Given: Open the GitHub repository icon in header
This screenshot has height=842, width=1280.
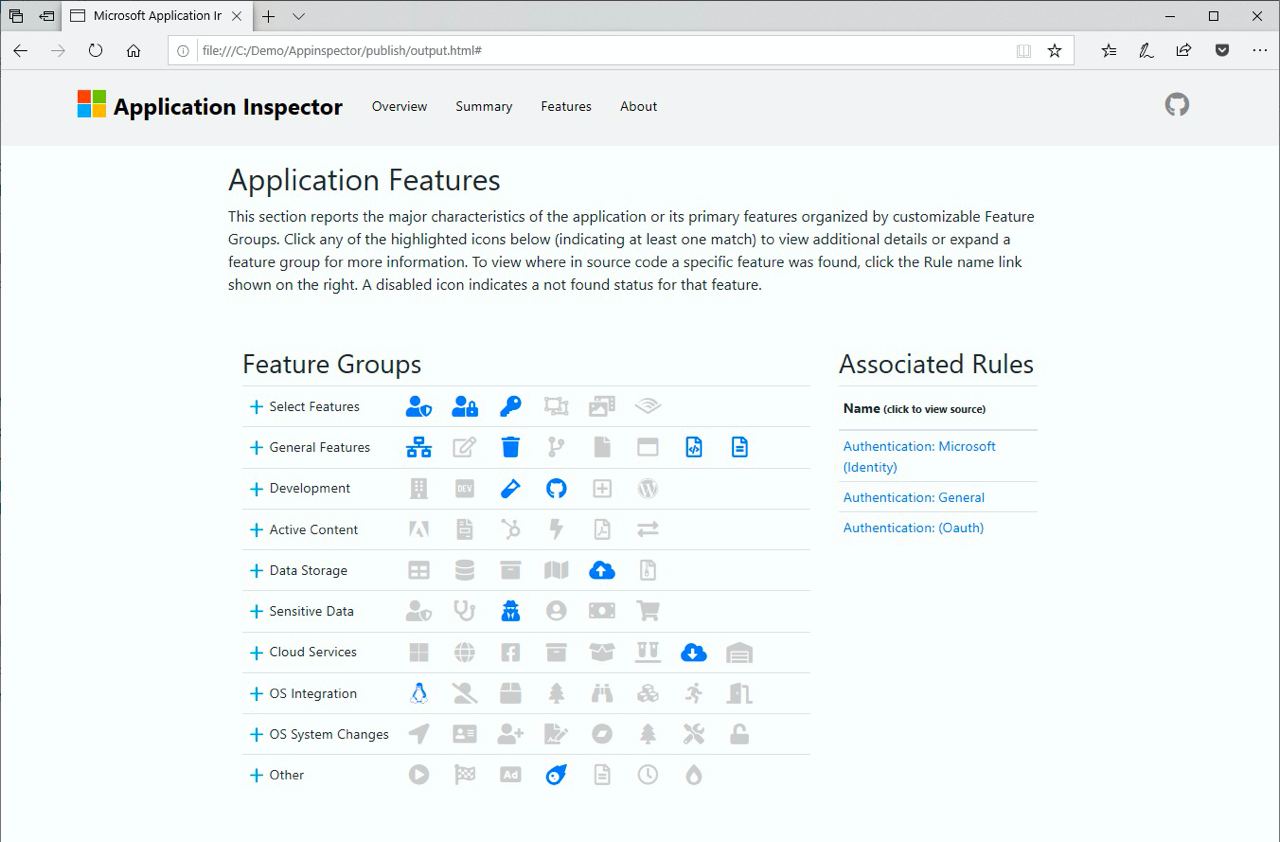Looking at the screenshot, I should [1177, 105].
